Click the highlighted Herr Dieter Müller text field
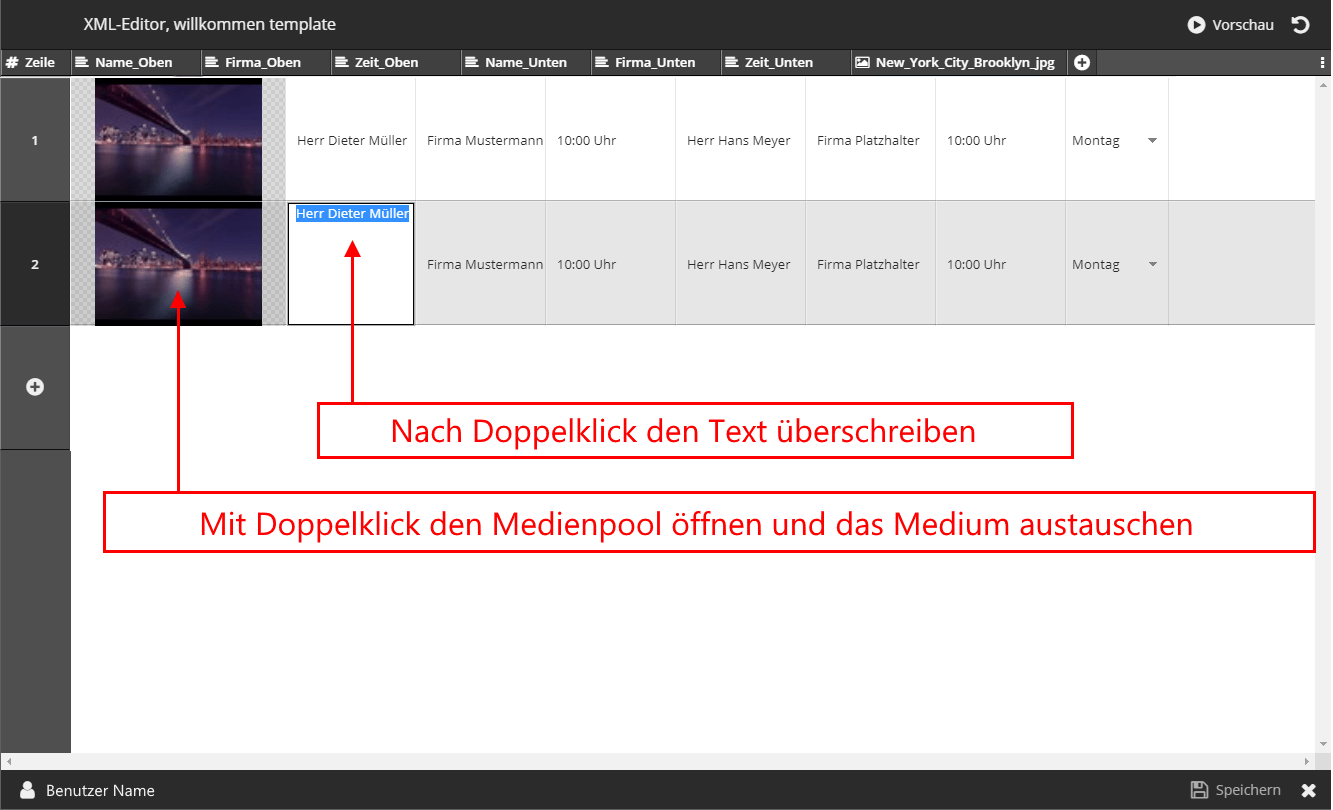This screenshot has width=1333, height=810. click(x=352, y=214)
